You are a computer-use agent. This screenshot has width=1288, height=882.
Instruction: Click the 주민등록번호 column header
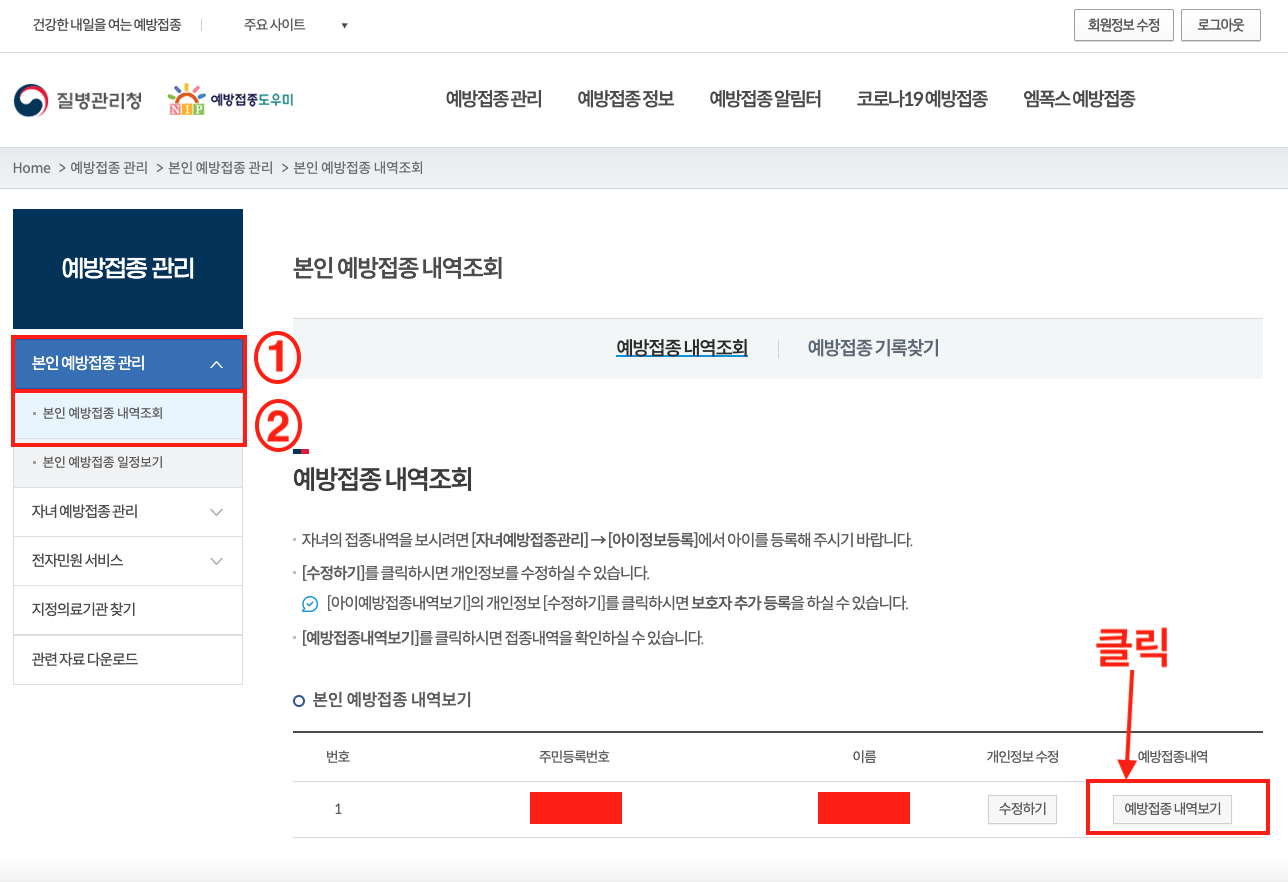click(x=574, y=757)
